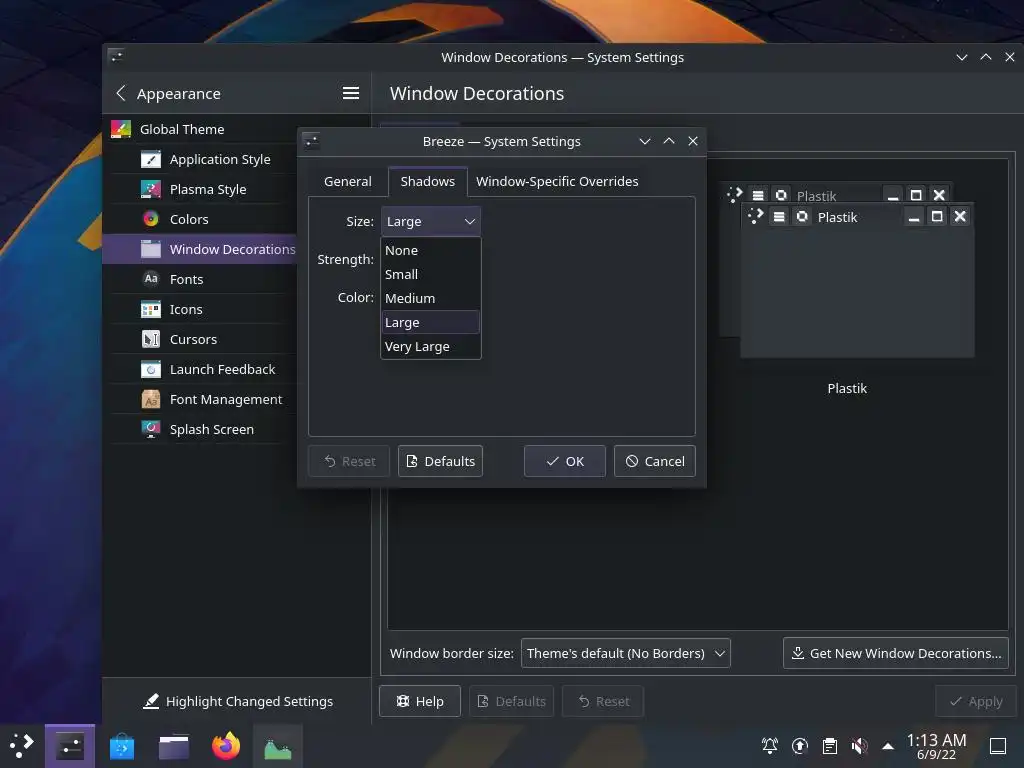Open the clipboard tray icon

coord(830,746)
